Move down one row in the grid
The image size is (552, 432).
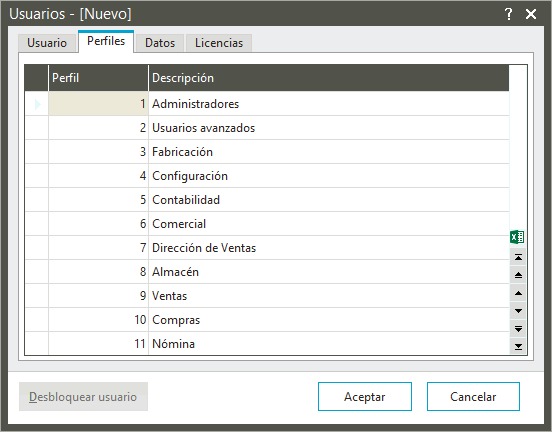tap(518, 311)
